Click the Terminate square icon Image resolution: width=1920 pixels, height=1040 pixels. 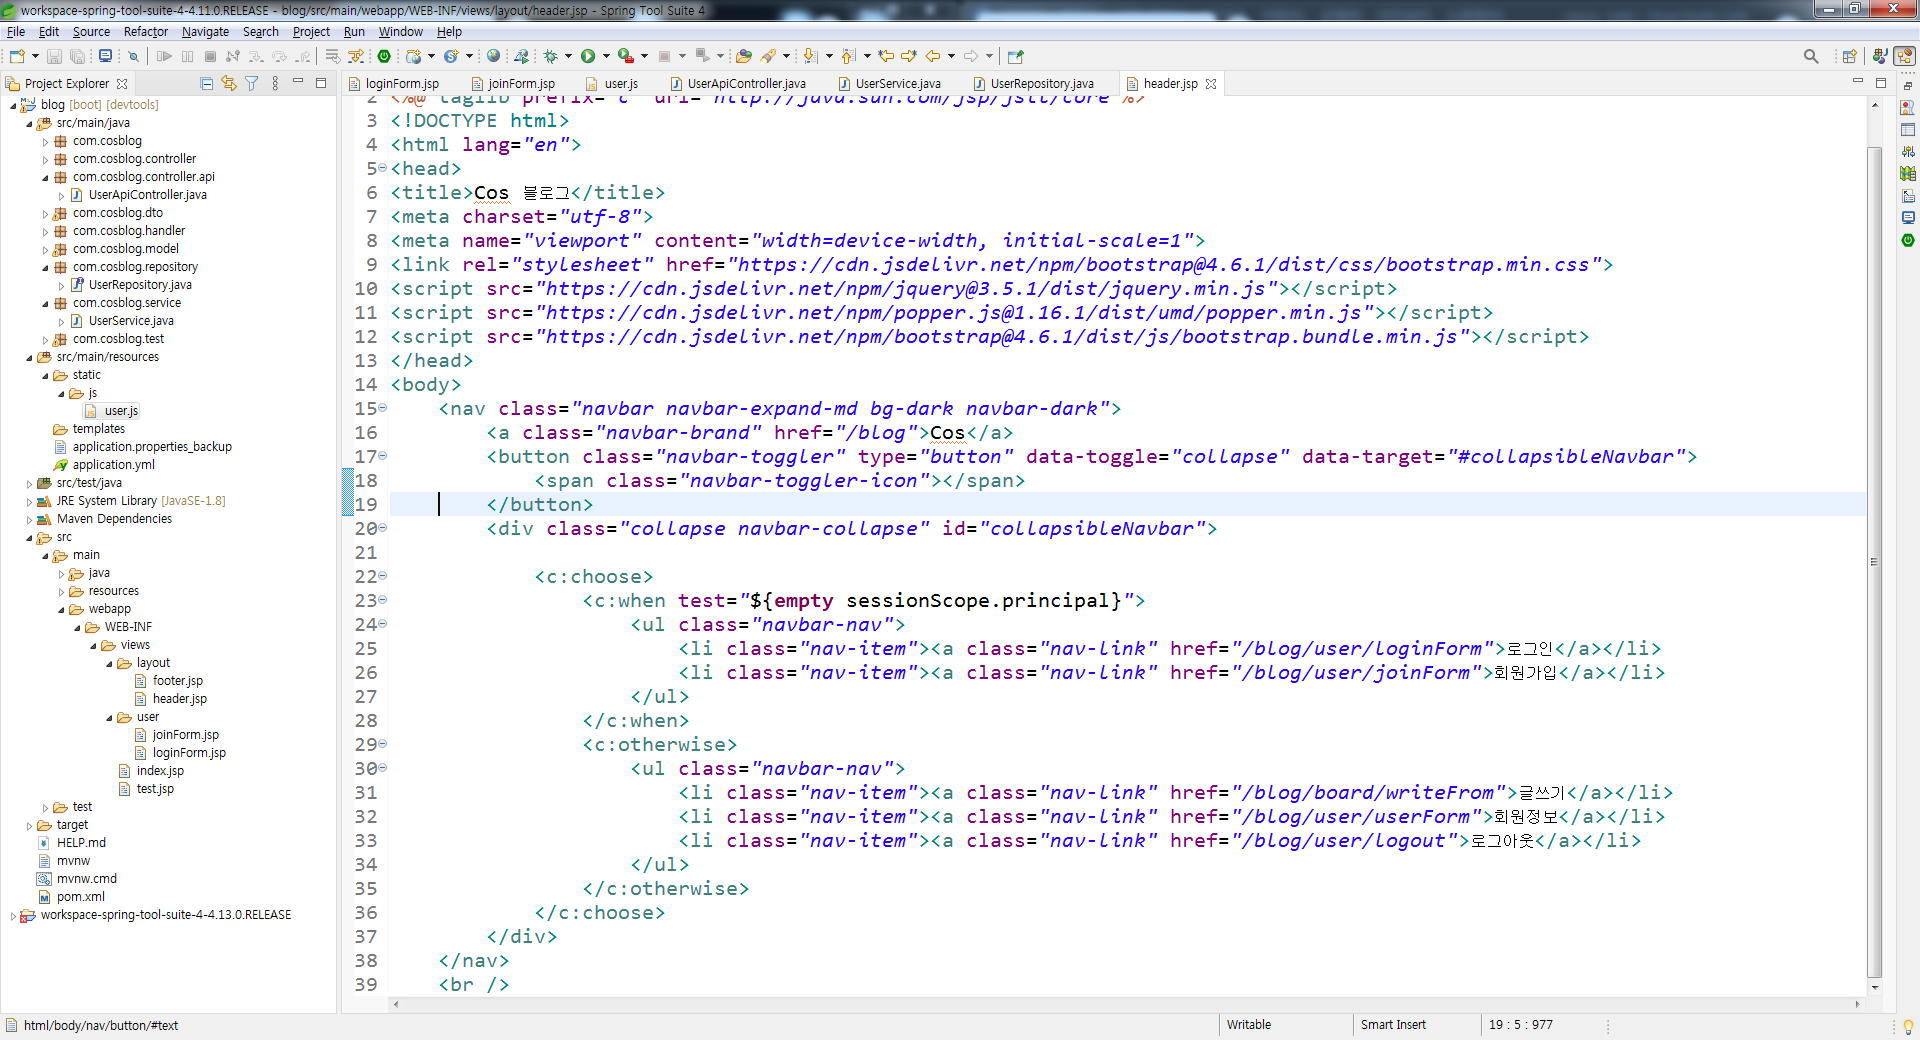click(211, 56)
